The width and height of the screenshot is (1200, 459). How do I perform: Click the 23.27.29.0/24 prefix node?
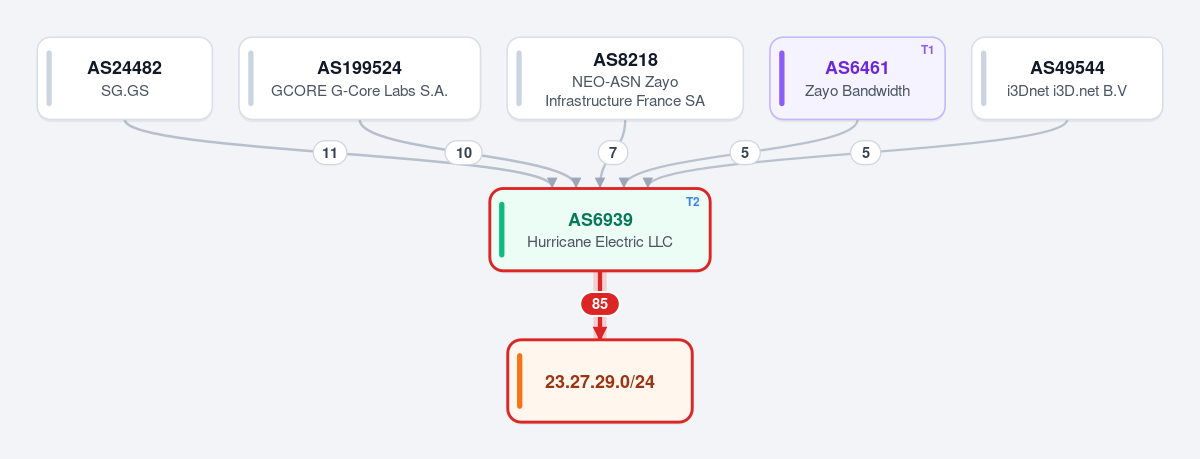(x=600, y=381)
